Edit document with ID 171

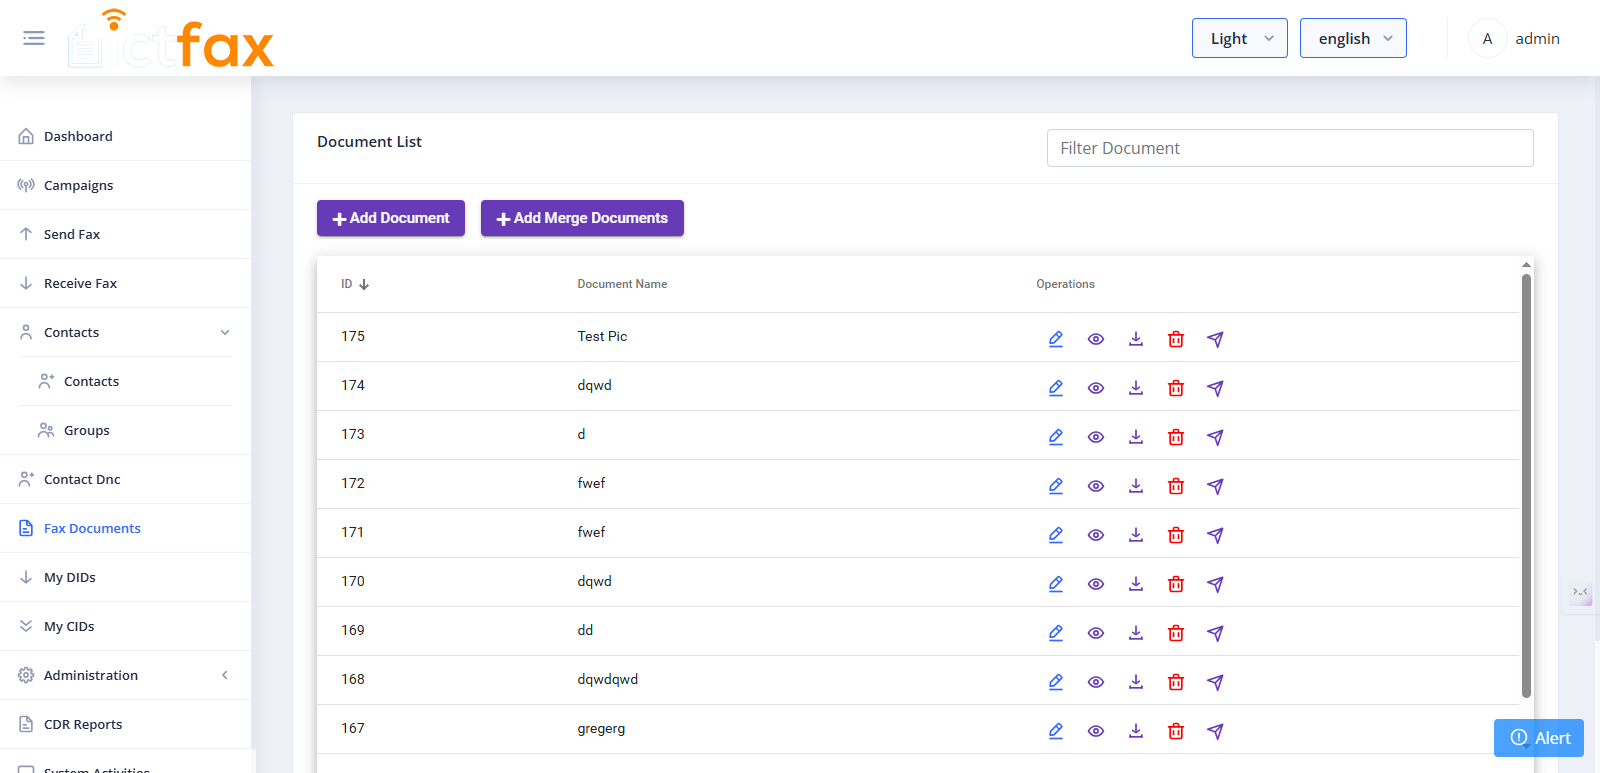1056,535
